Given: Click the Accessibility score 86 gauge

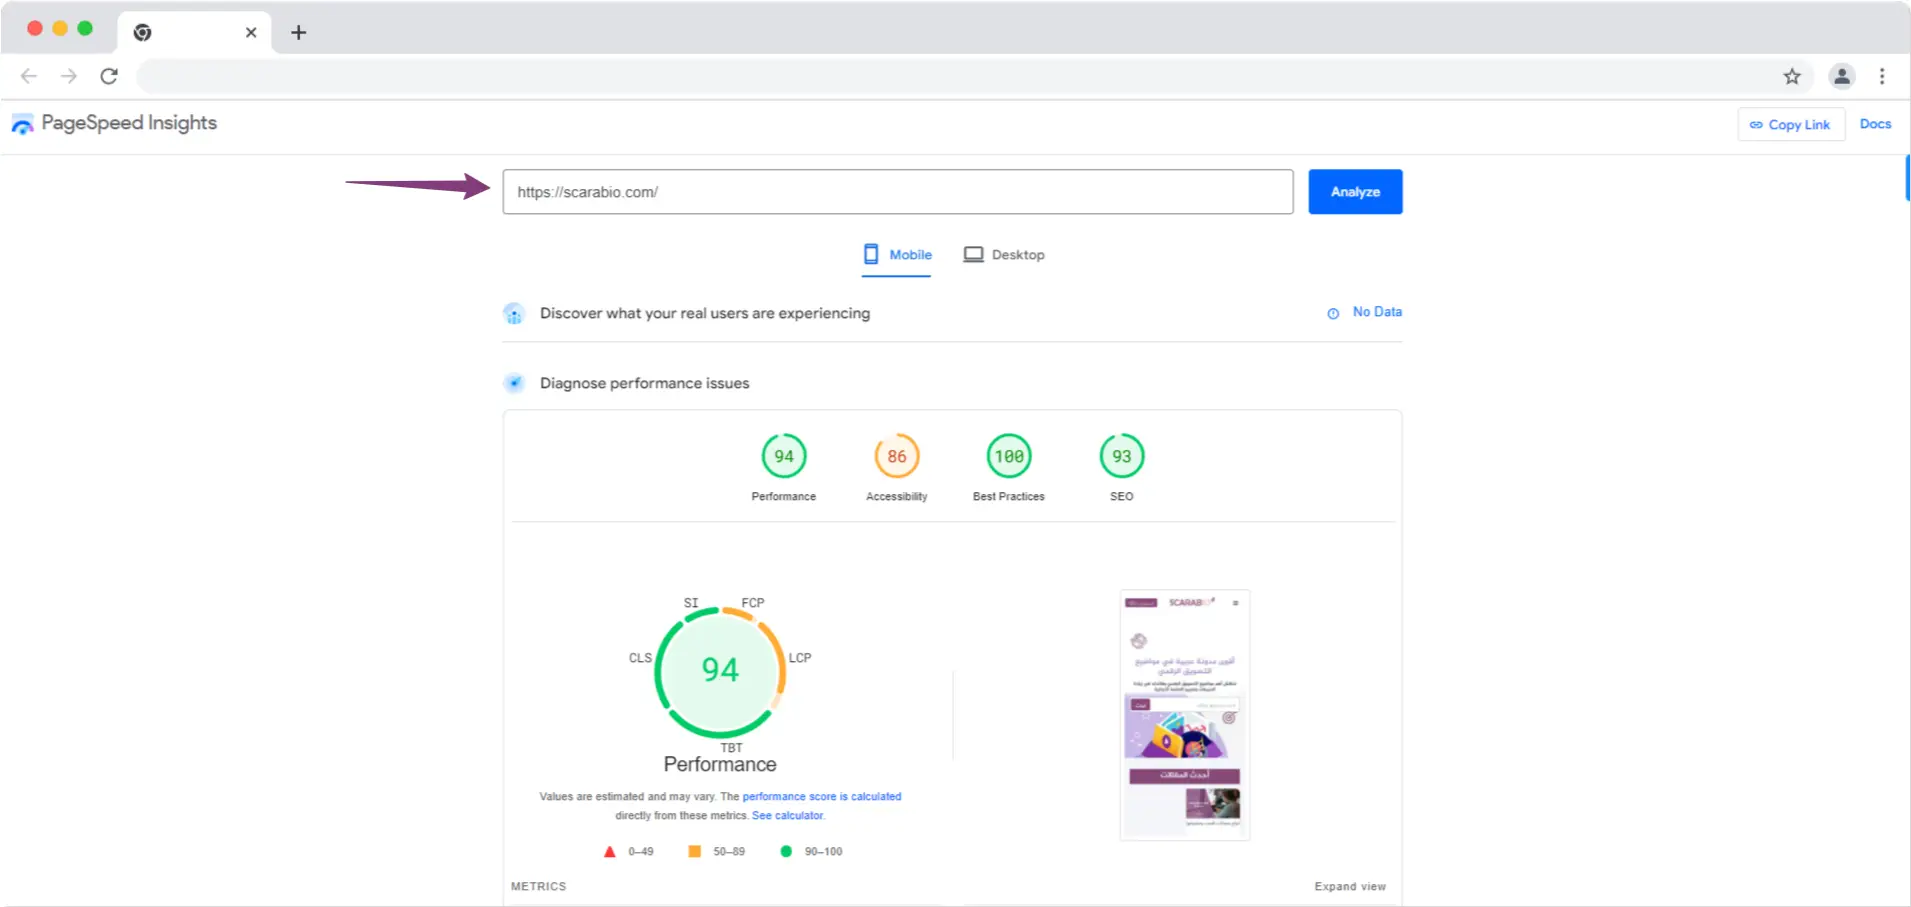Looking at the screenshot, I should tap(896, 456).
